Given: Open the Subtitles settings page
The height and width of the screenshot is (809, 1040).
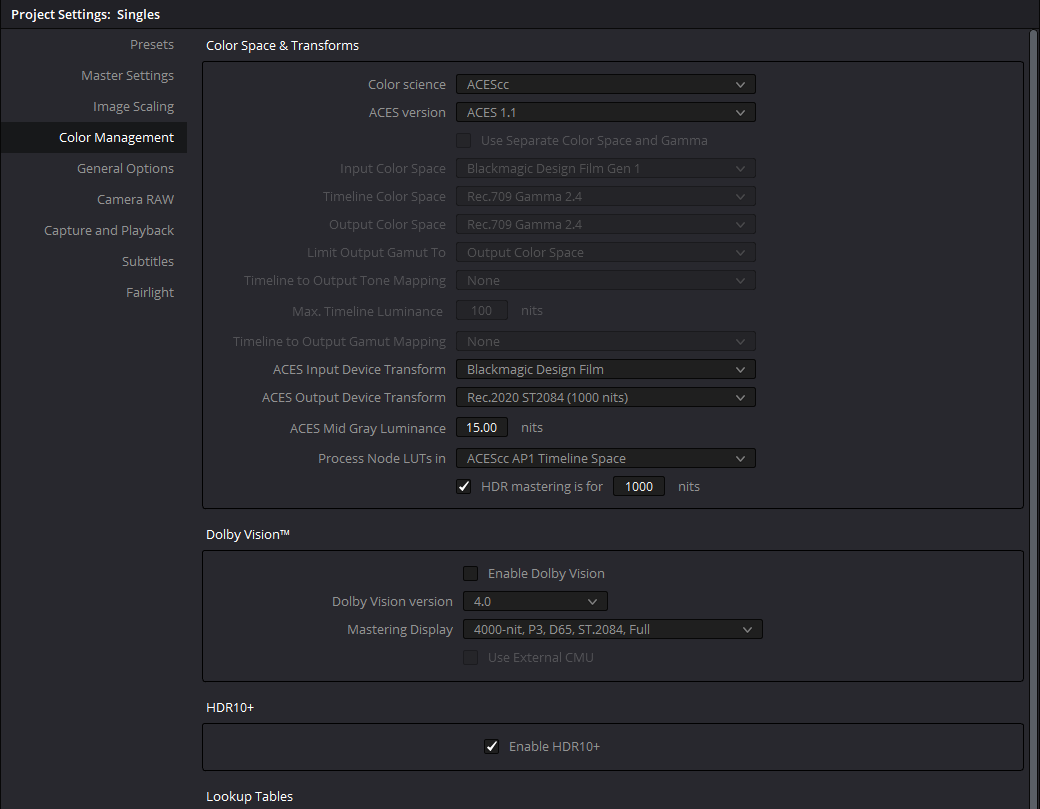Looking at the screenshot, I should 148,261.
